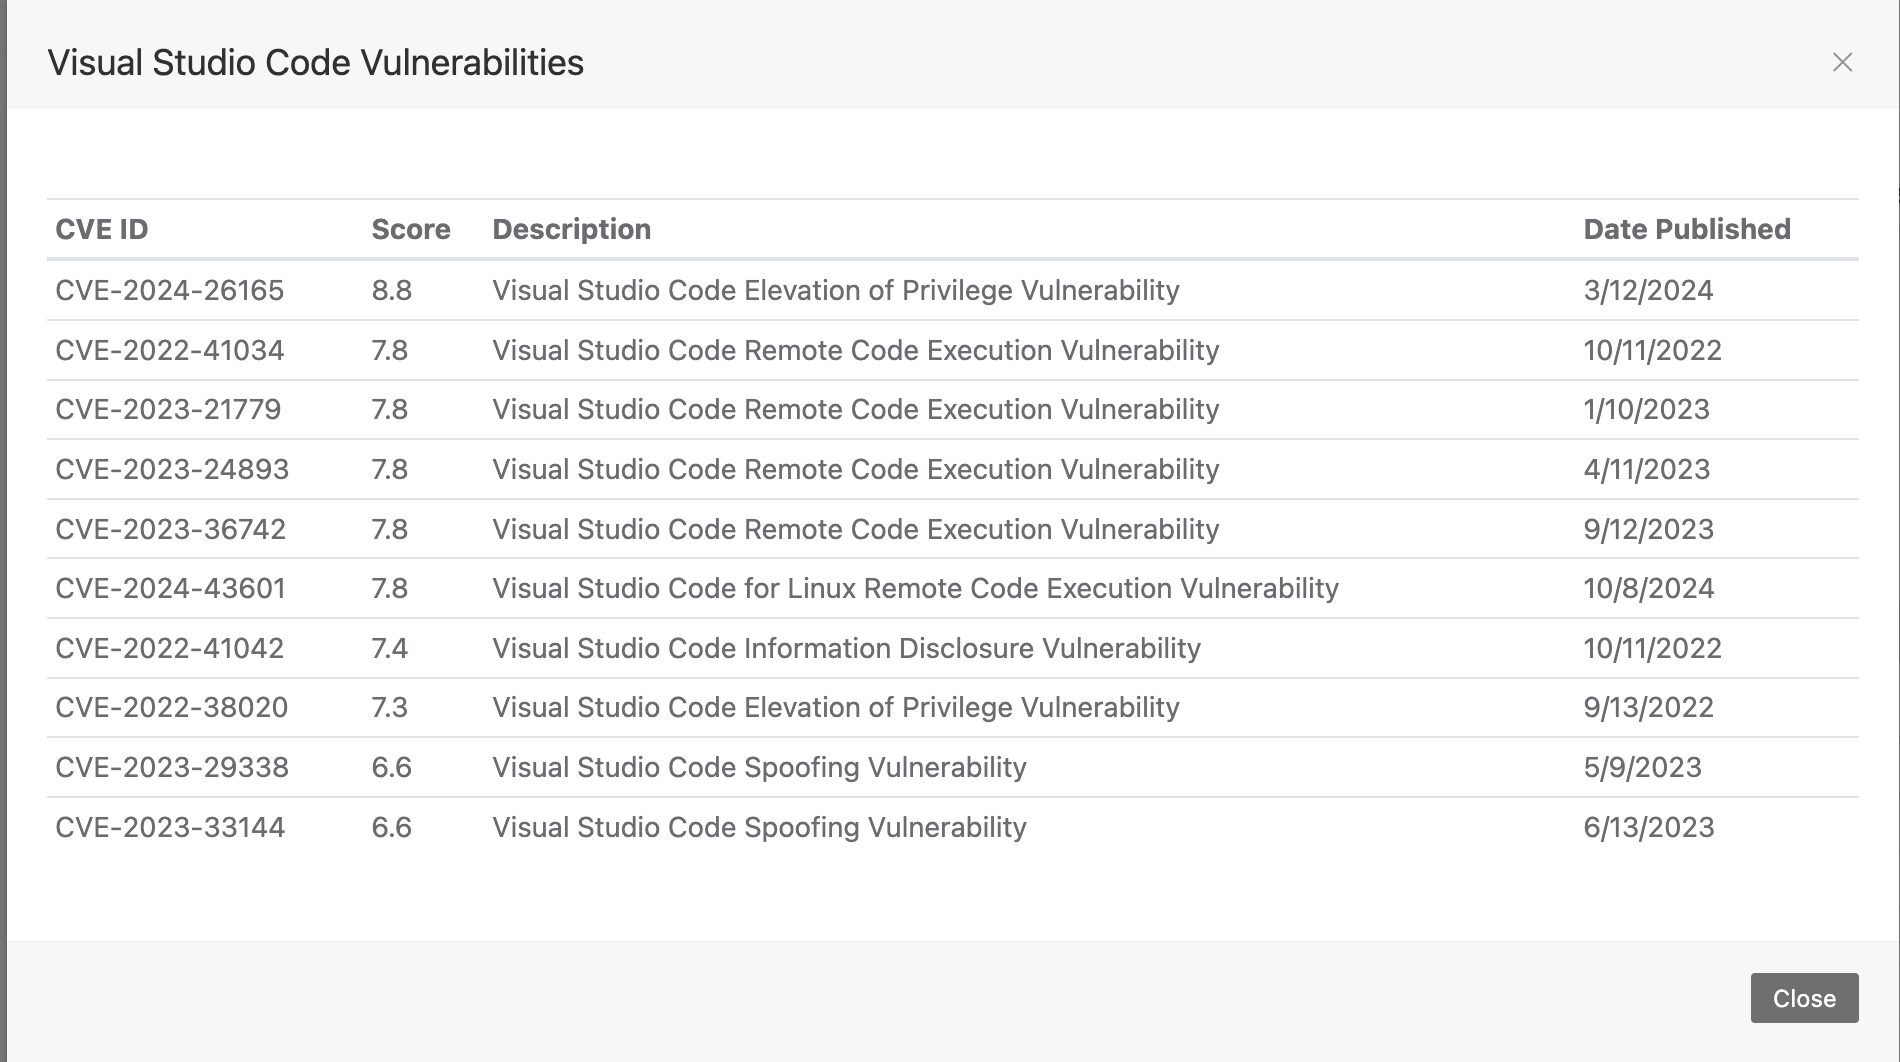Select the CVE ID column header
The image size is (1900, 1062).
click(102, 229)
